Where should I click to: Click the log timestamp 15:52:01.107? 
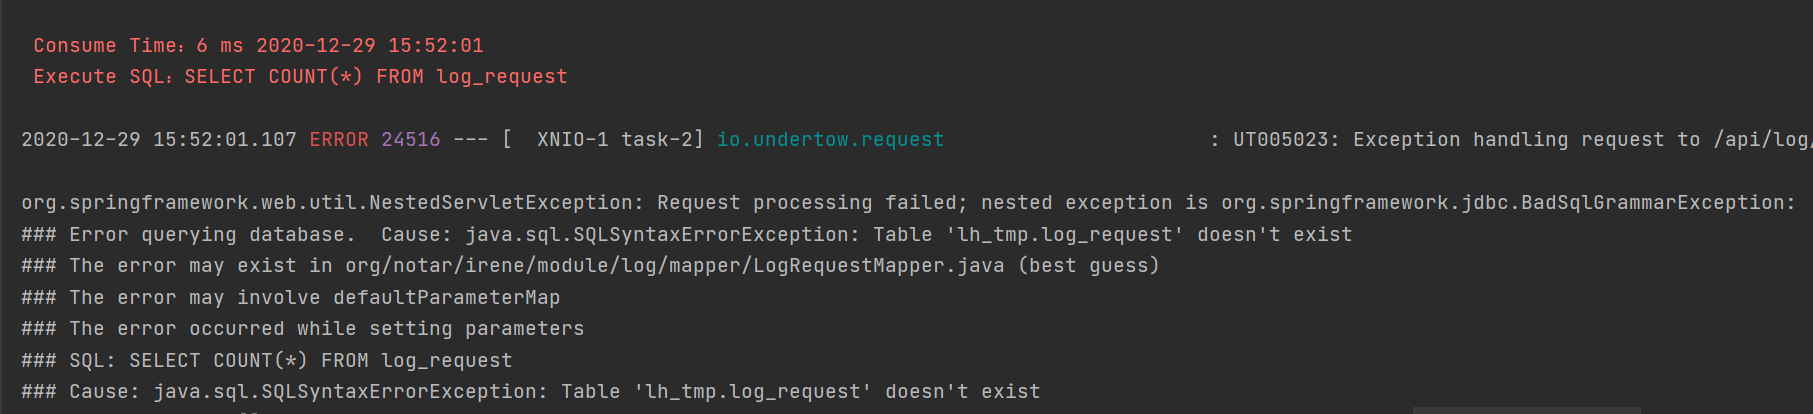[224, 140]
